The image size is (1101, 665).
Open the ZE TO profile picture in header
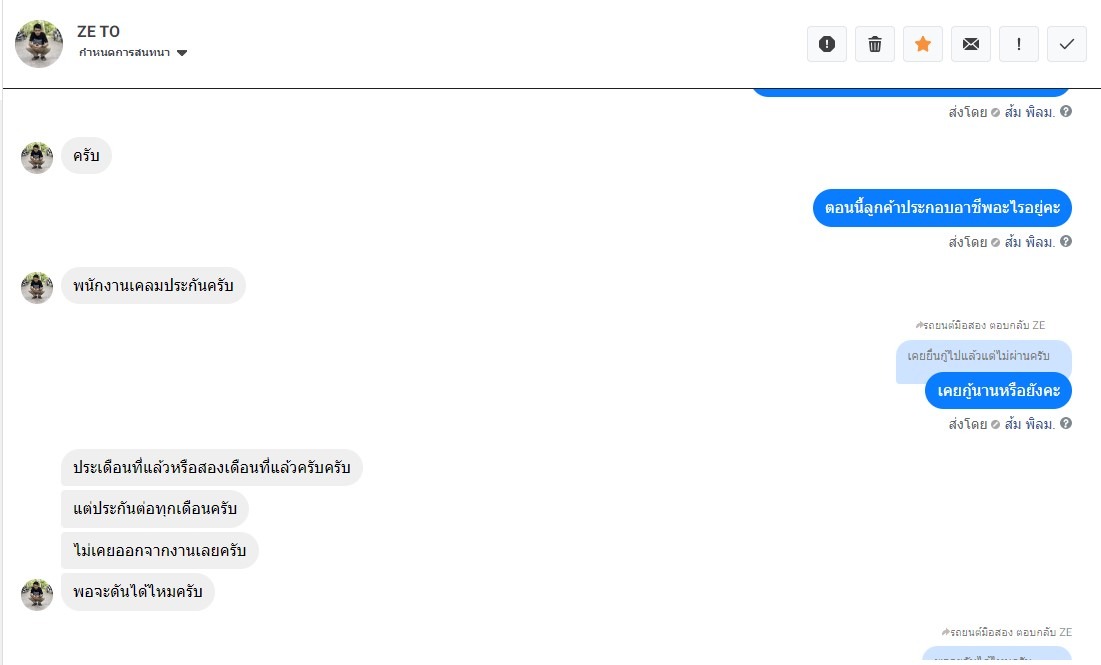click(39, 44)
